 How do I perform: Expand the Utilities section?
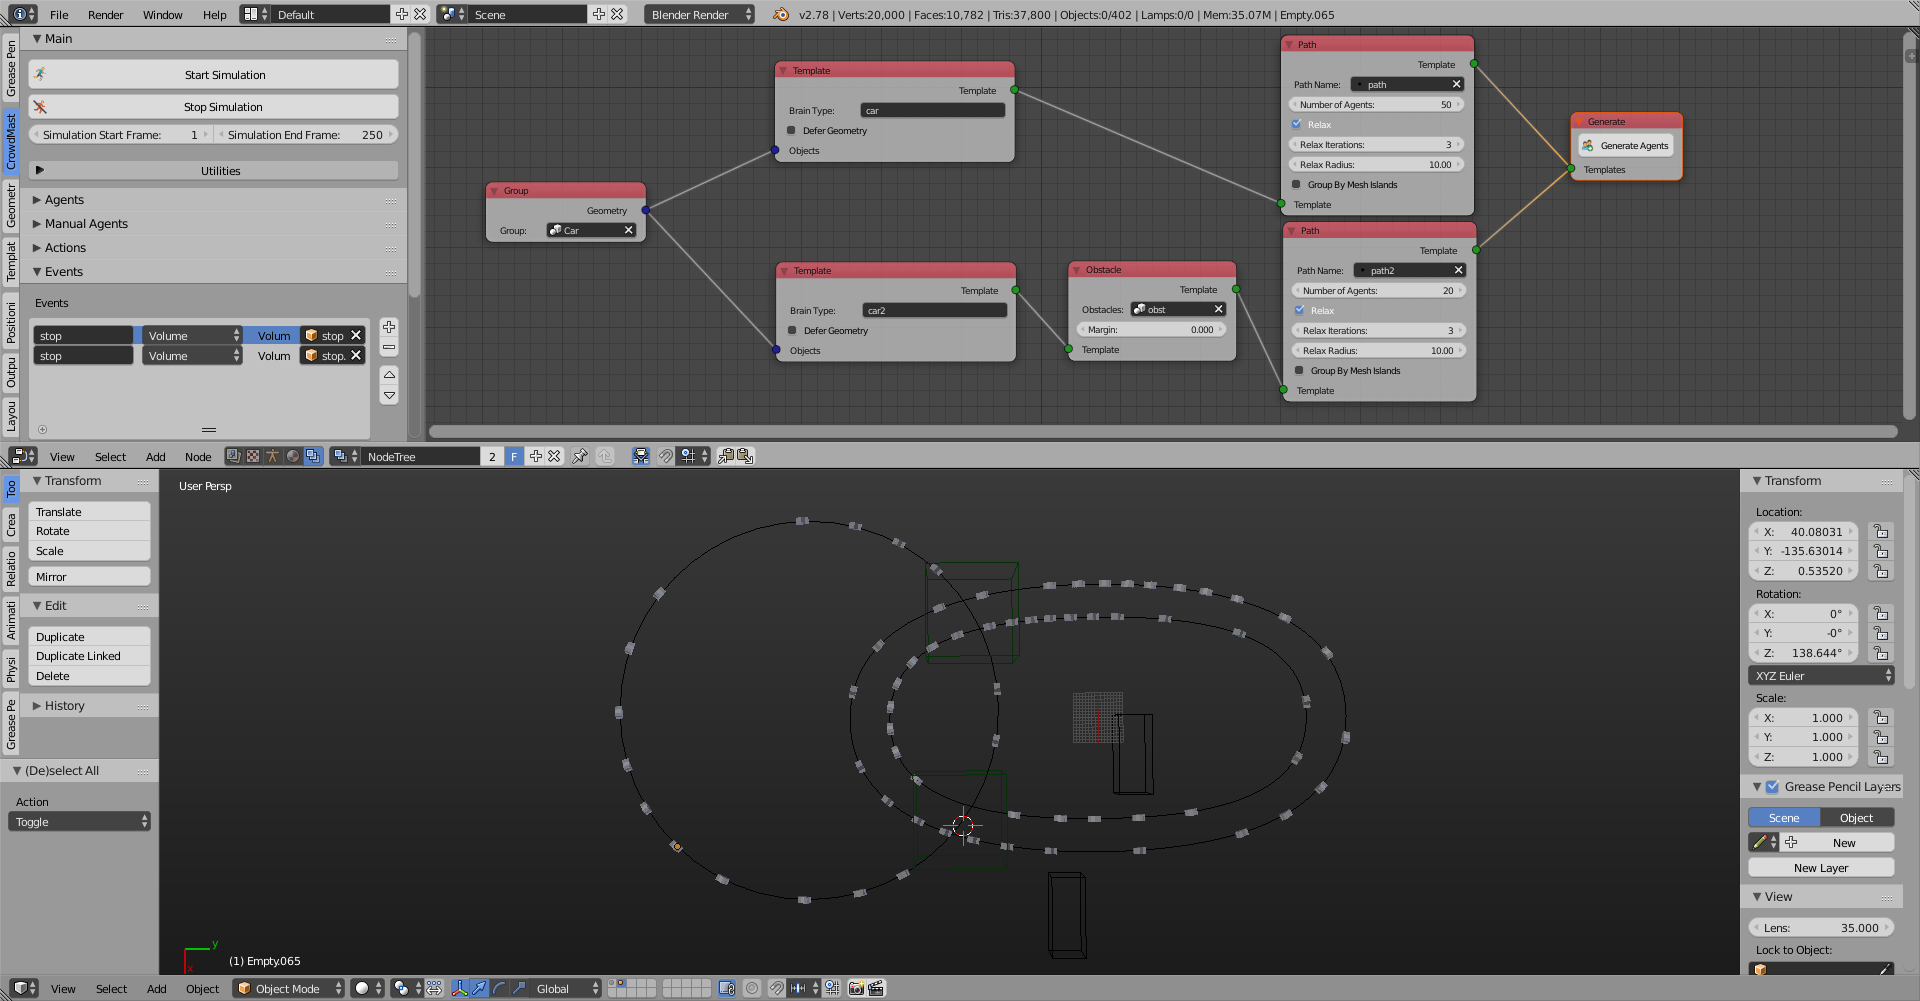(213, 171)
